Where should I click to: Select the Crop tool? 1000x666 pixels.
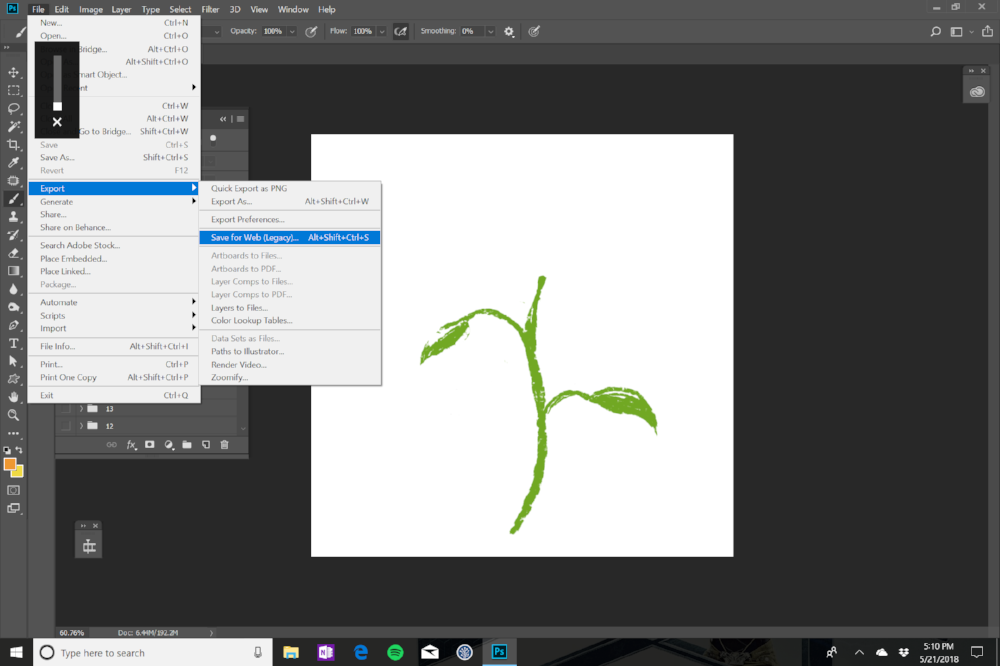point(13,145)
